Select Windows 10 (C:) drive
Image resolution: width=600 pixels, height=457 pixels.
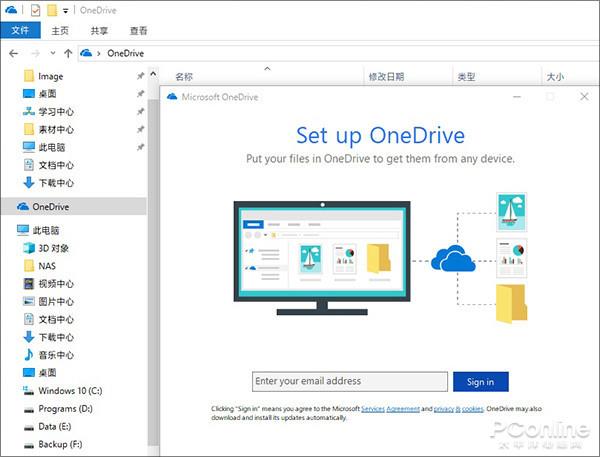(x=69, y=391)
